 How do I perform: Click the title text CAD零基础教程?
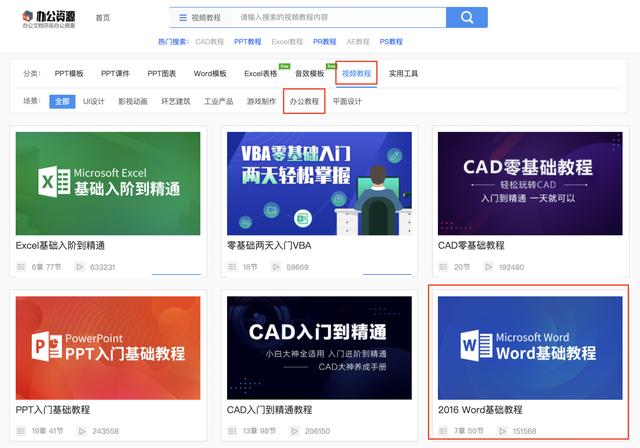pyautogui.click(x=471, y=246)
